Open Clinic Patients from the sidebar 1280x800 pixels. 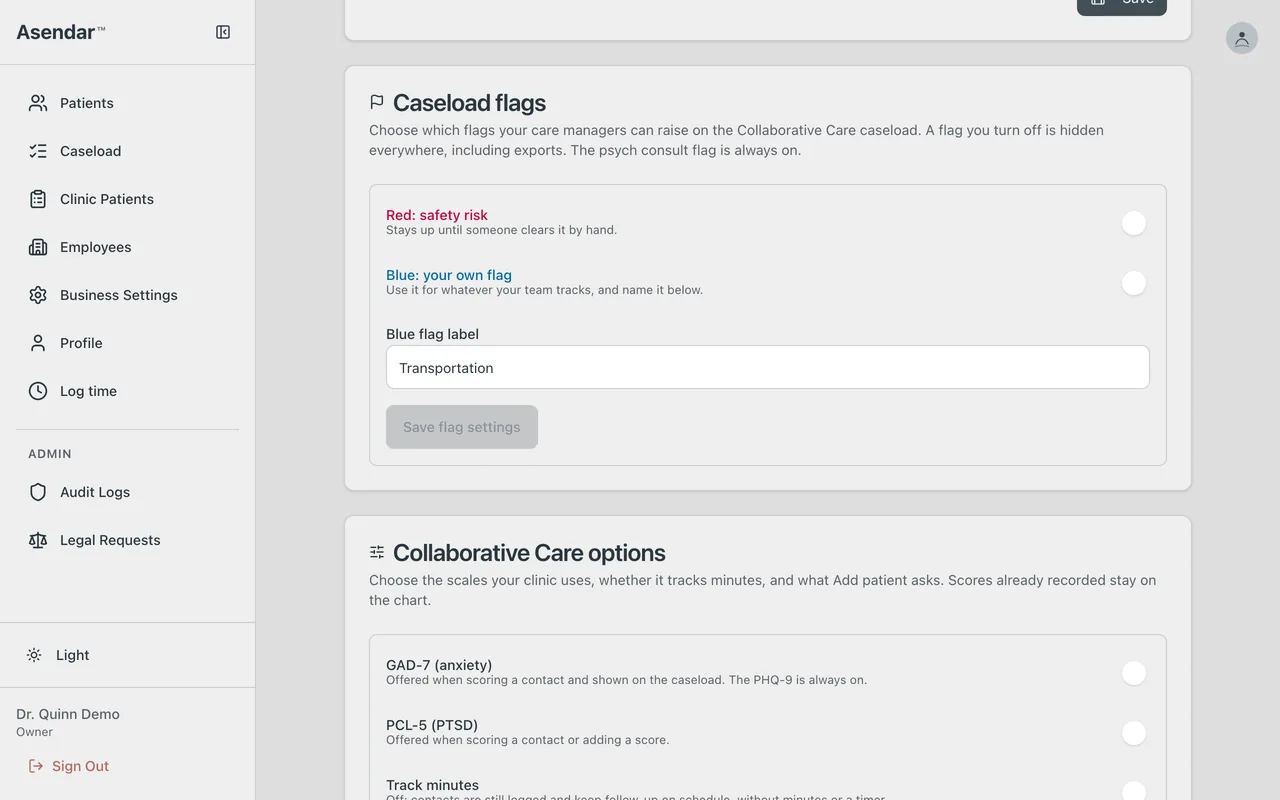[127, 199]
